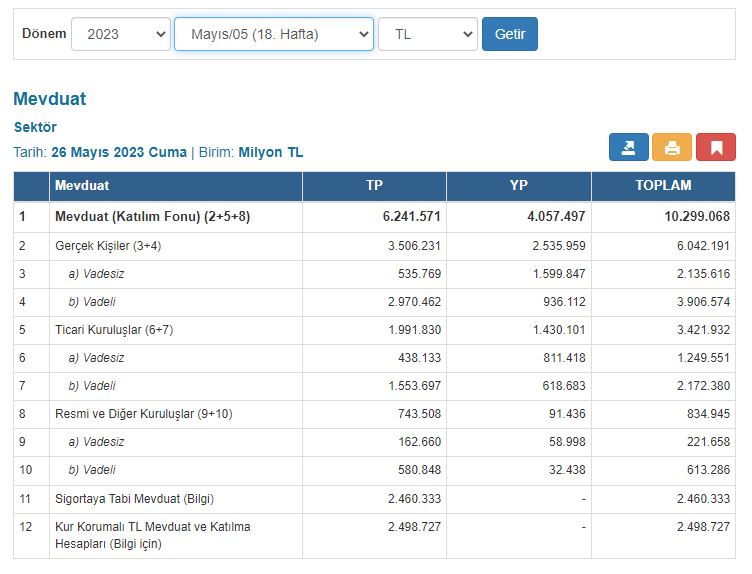Open the TL currency dropdown
The width and height of the screenshot is (752, 574).
(428, 34)
